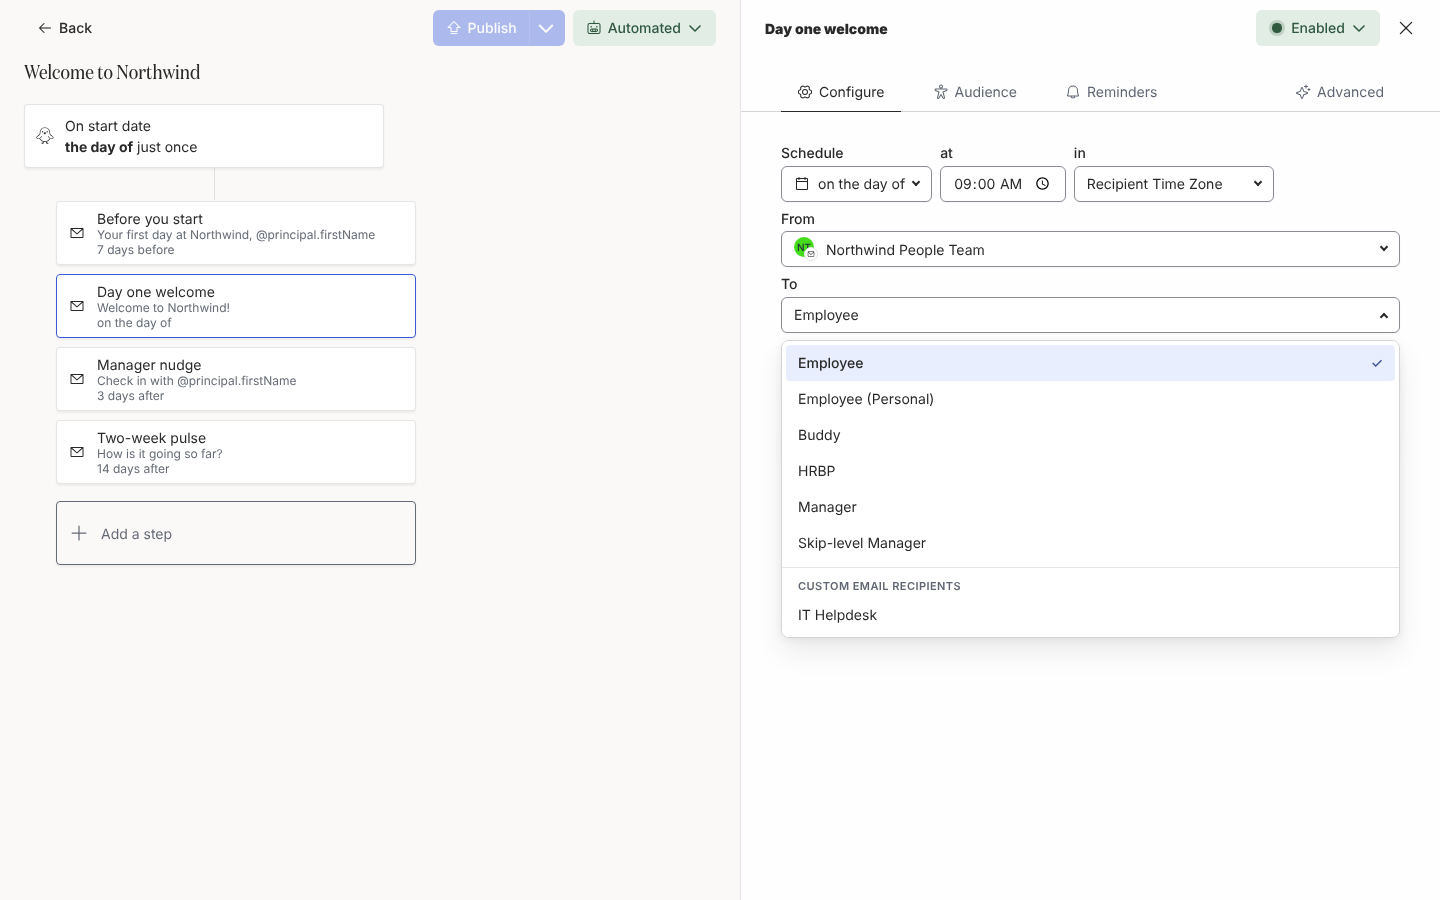Go Back to the previous page

coord(65,28)
